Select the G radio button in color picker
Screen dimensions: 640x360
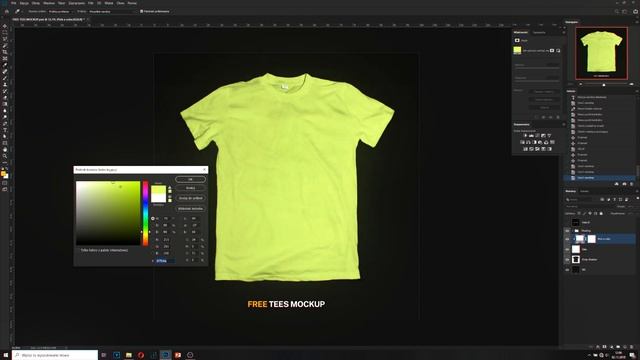[153, 247]
